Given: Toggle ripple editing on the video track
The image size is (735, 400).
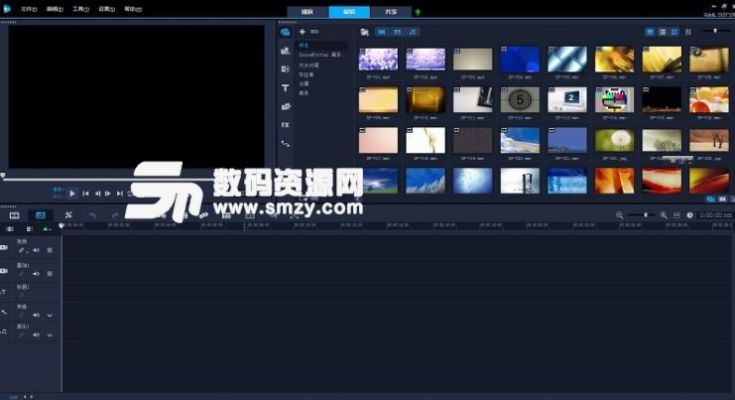Looking at the screenshot, I should [22, 250].
